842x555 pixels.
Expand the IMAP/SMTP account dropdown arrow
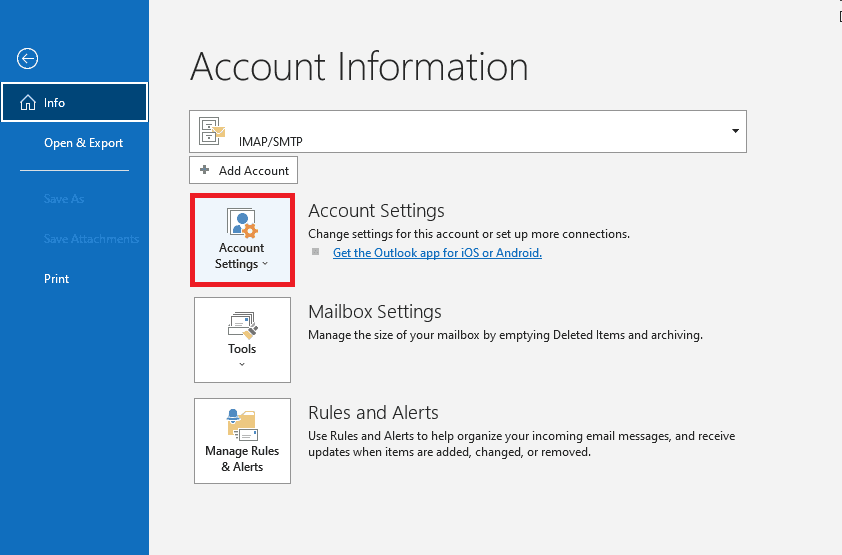pos(735,131)
